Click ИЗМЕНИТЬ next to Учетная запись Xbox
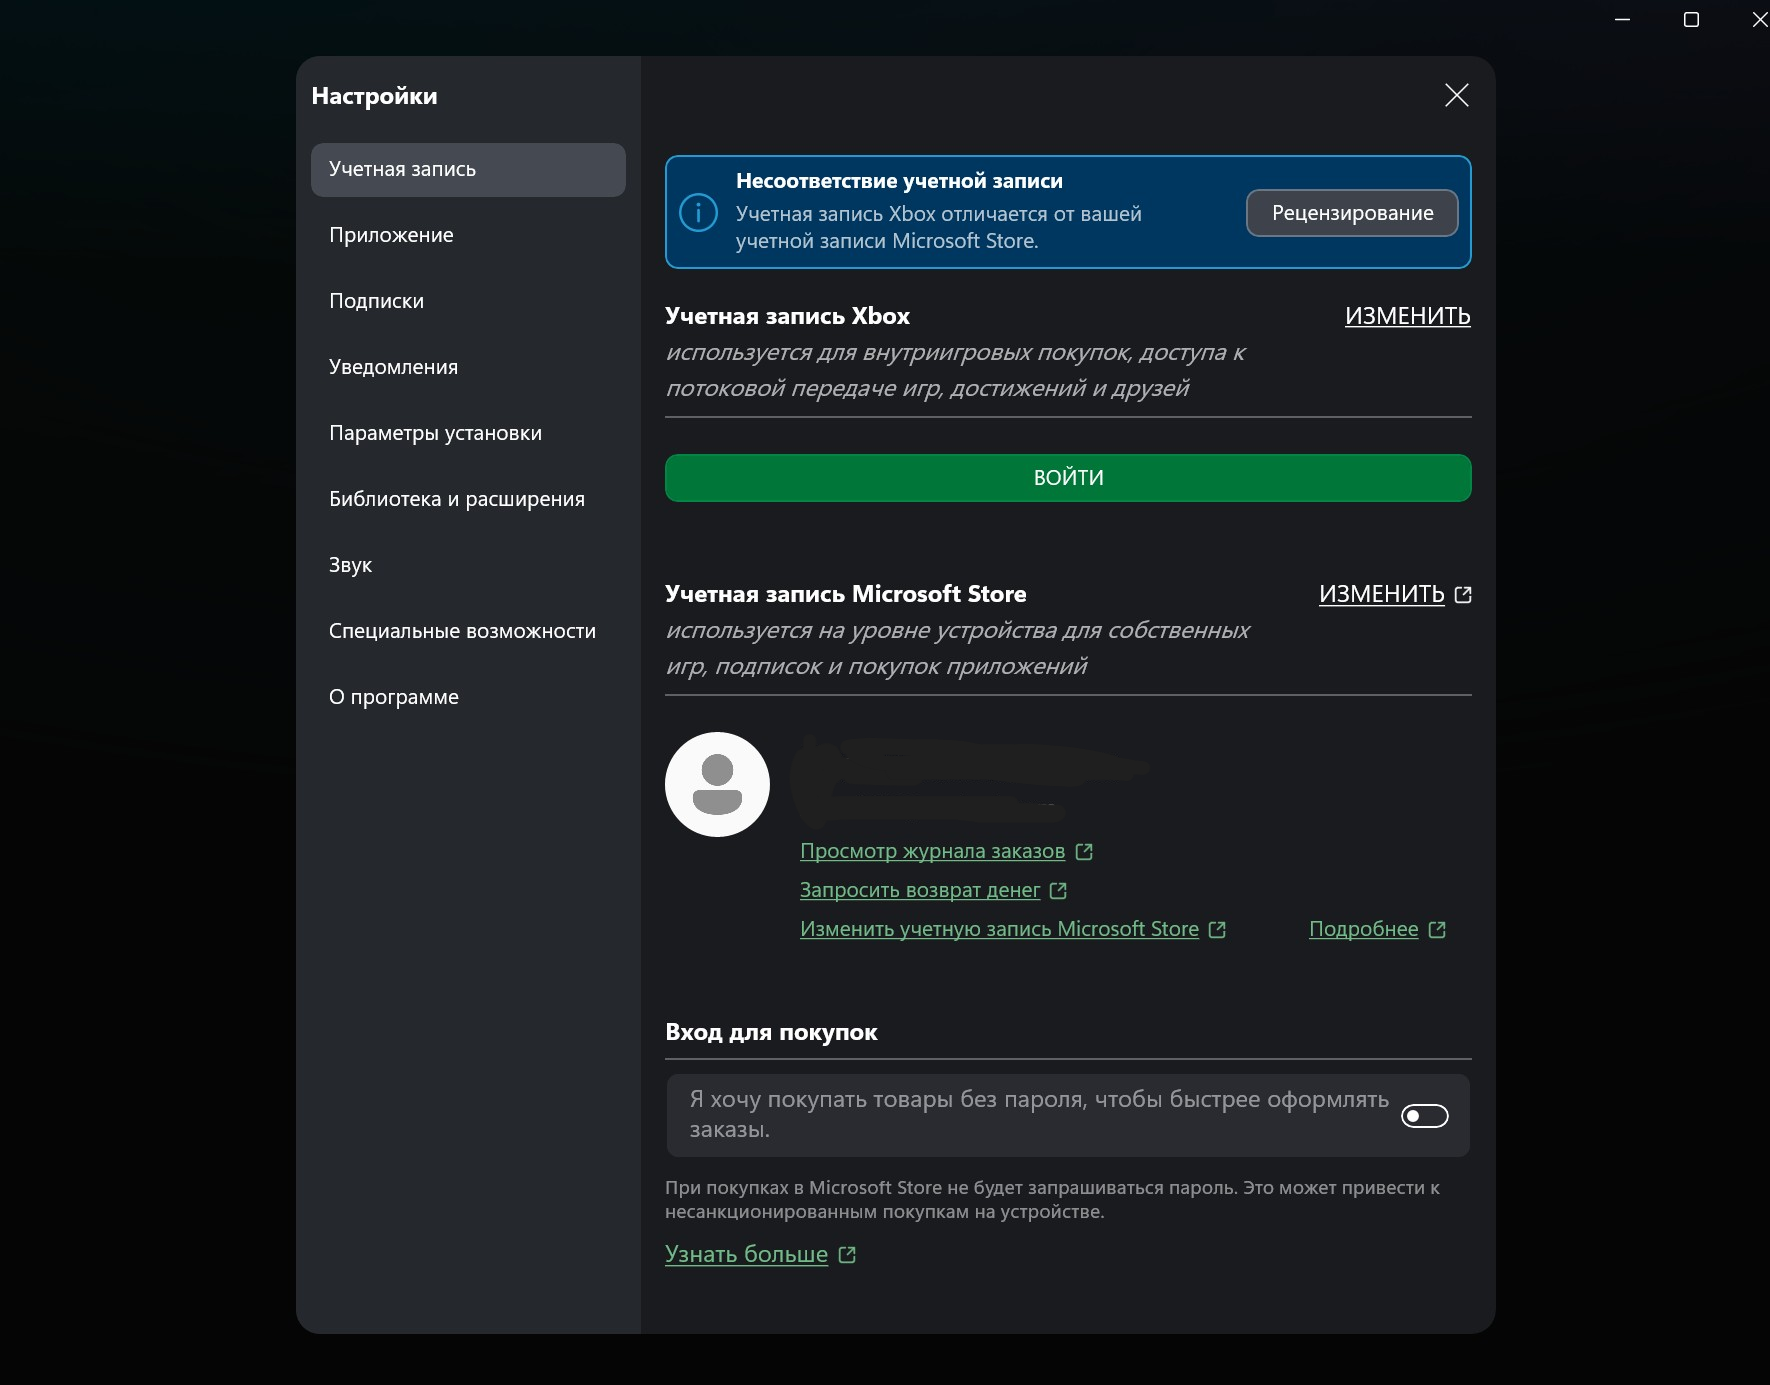 tap(1408, 316)
